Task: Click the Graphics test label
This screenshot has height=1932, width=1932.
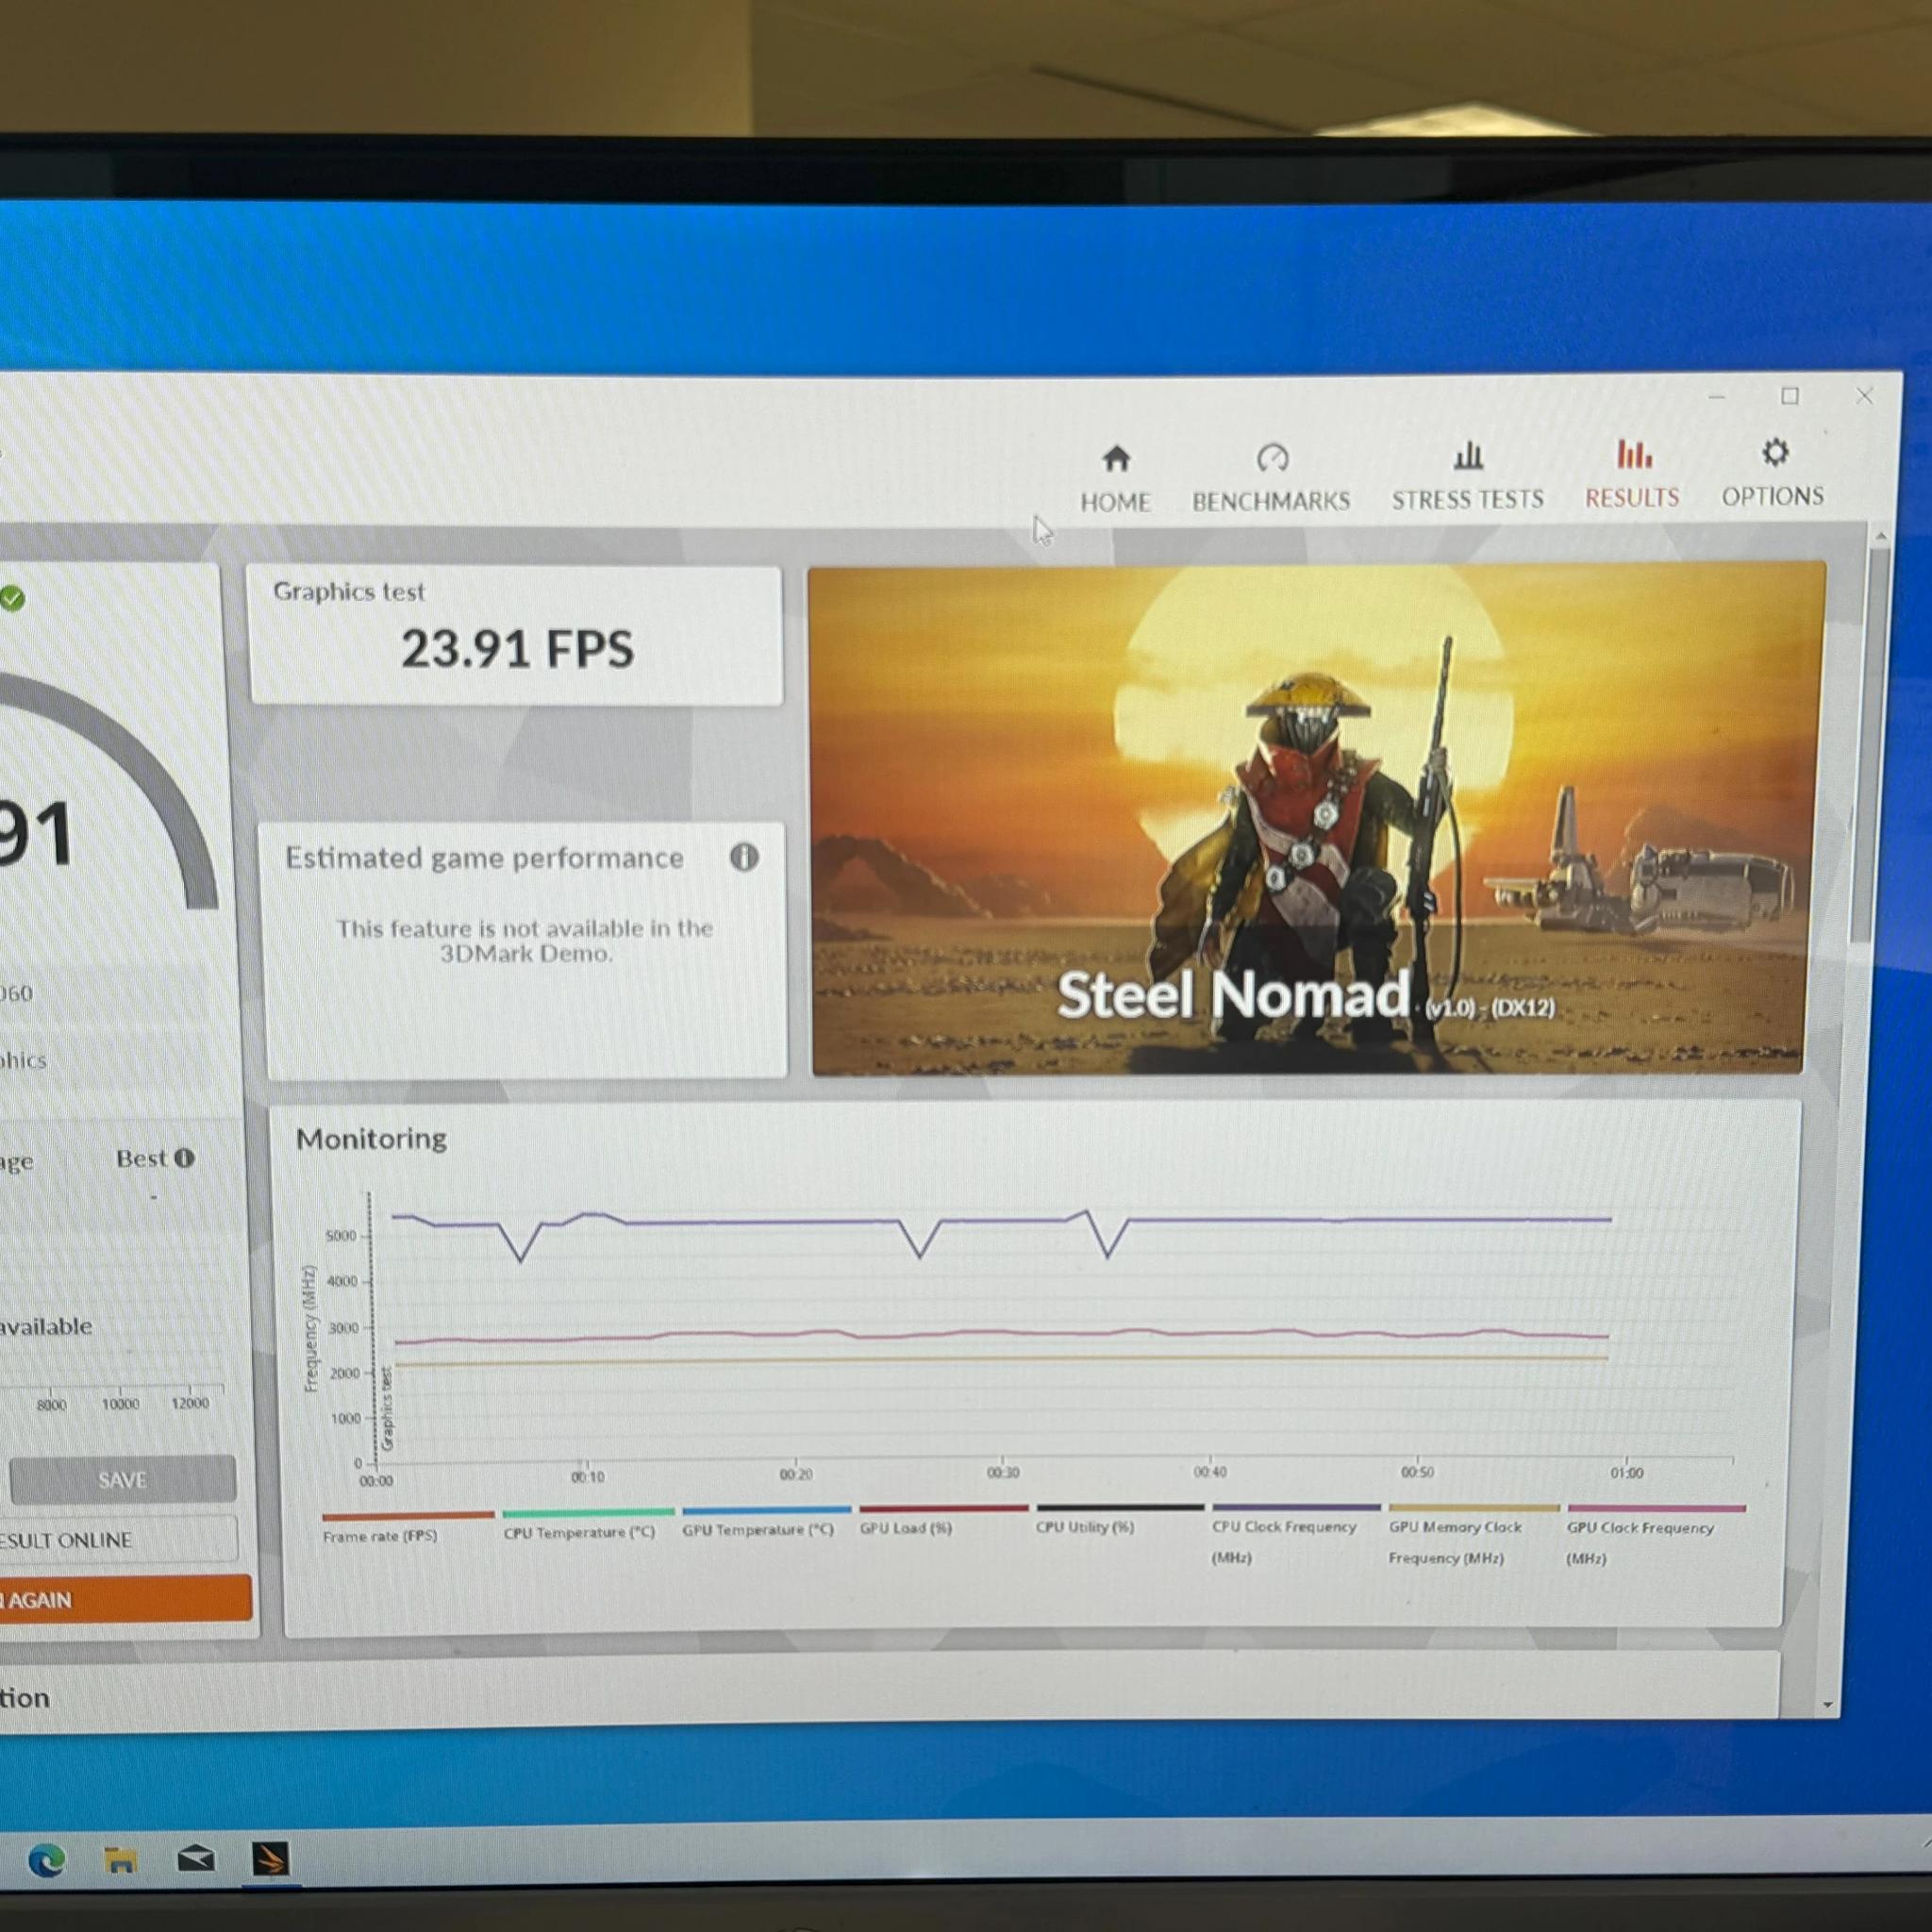Action: pos(349,592)
